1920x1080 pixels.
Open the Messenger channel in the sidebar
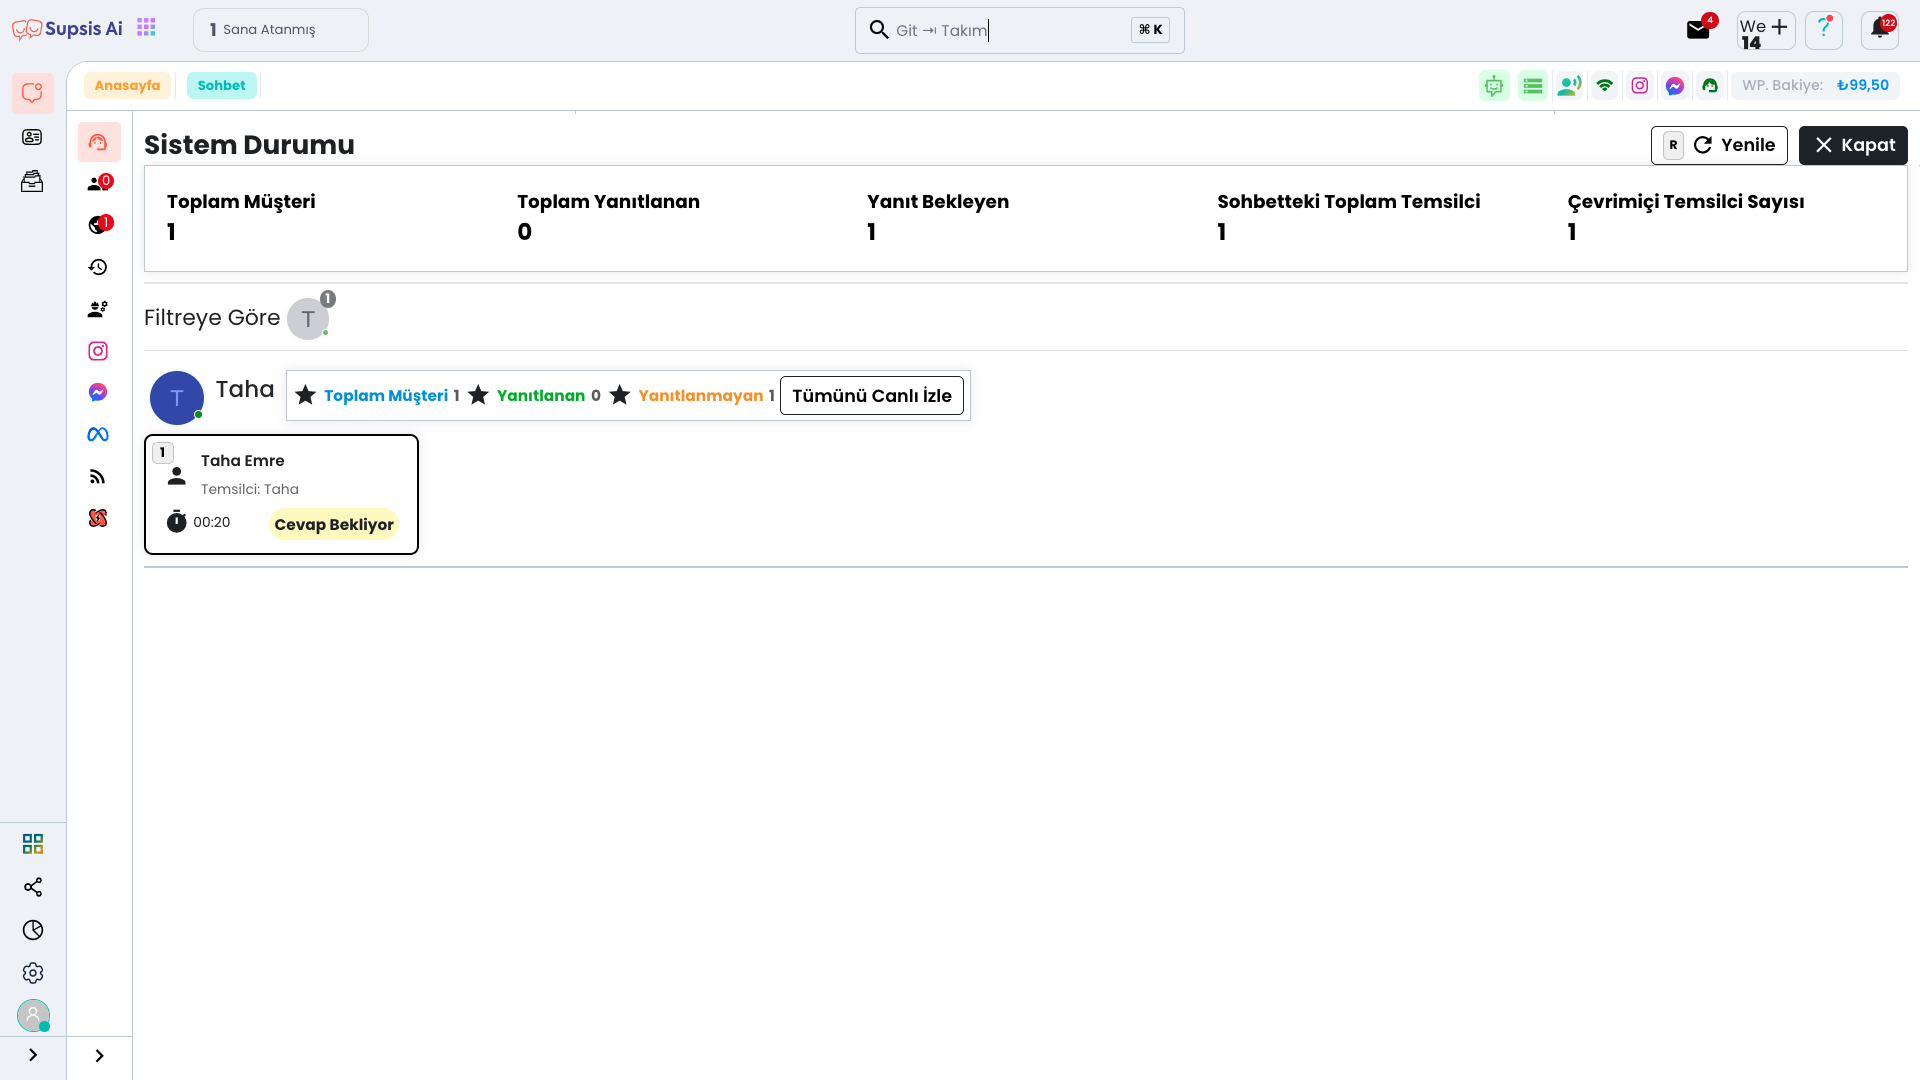click(98, 393)
